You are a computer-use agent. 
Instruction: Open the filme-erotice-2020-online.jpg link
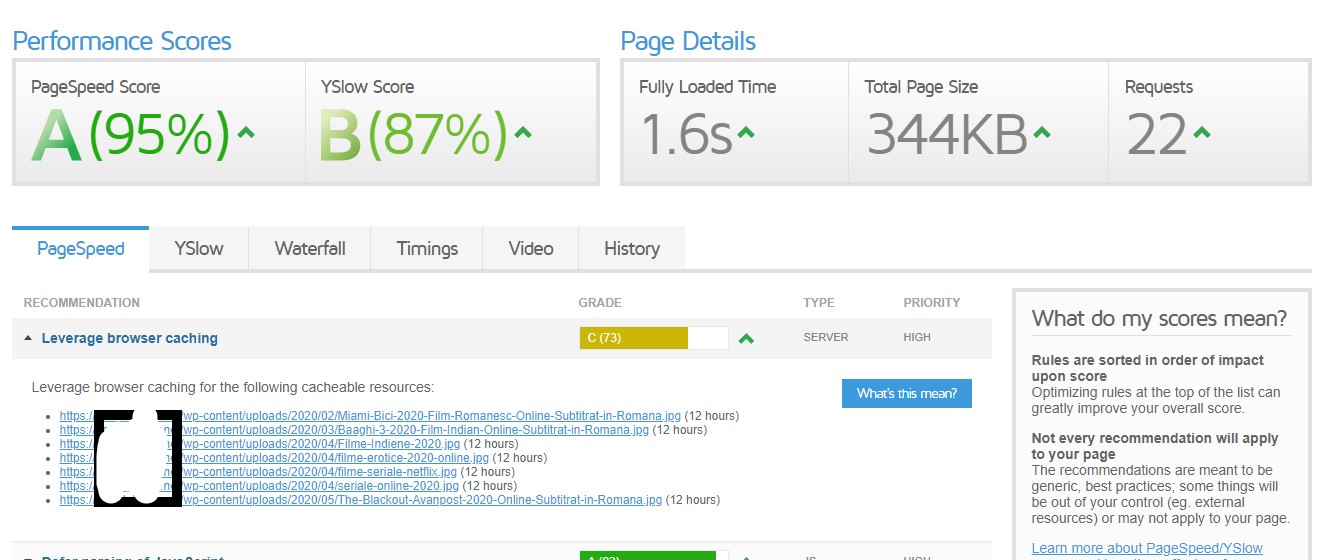tap(274, 458)
